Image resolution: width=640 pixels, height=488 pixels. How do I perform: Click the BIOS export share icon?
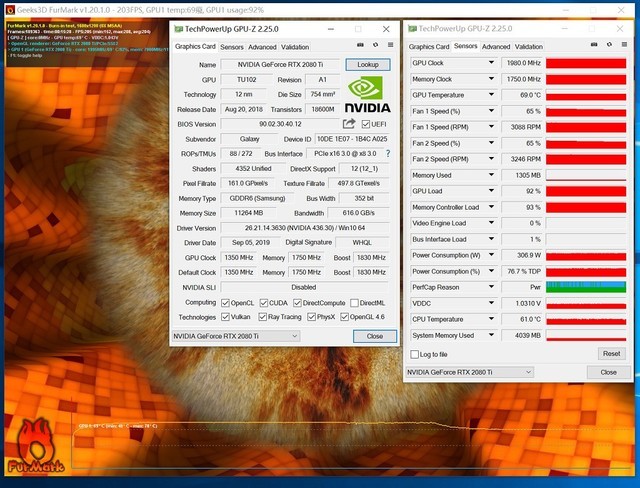click(x=349, y=123)
